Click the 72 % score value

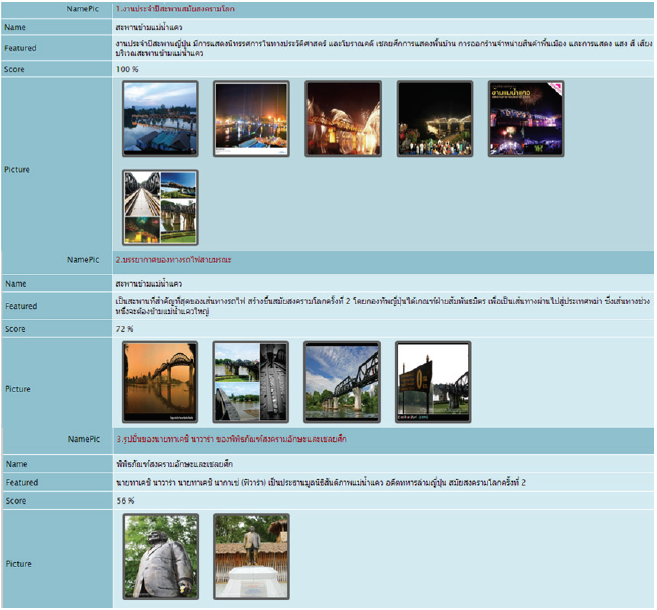coord(125,328)
